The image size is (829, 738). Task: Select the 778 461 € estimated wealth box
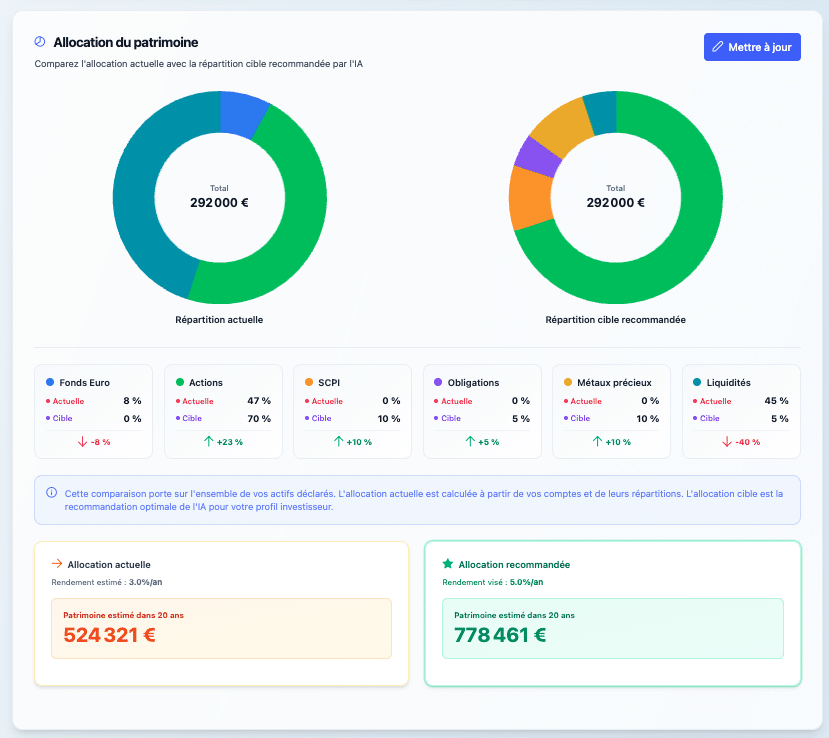[x=612, y=628]
